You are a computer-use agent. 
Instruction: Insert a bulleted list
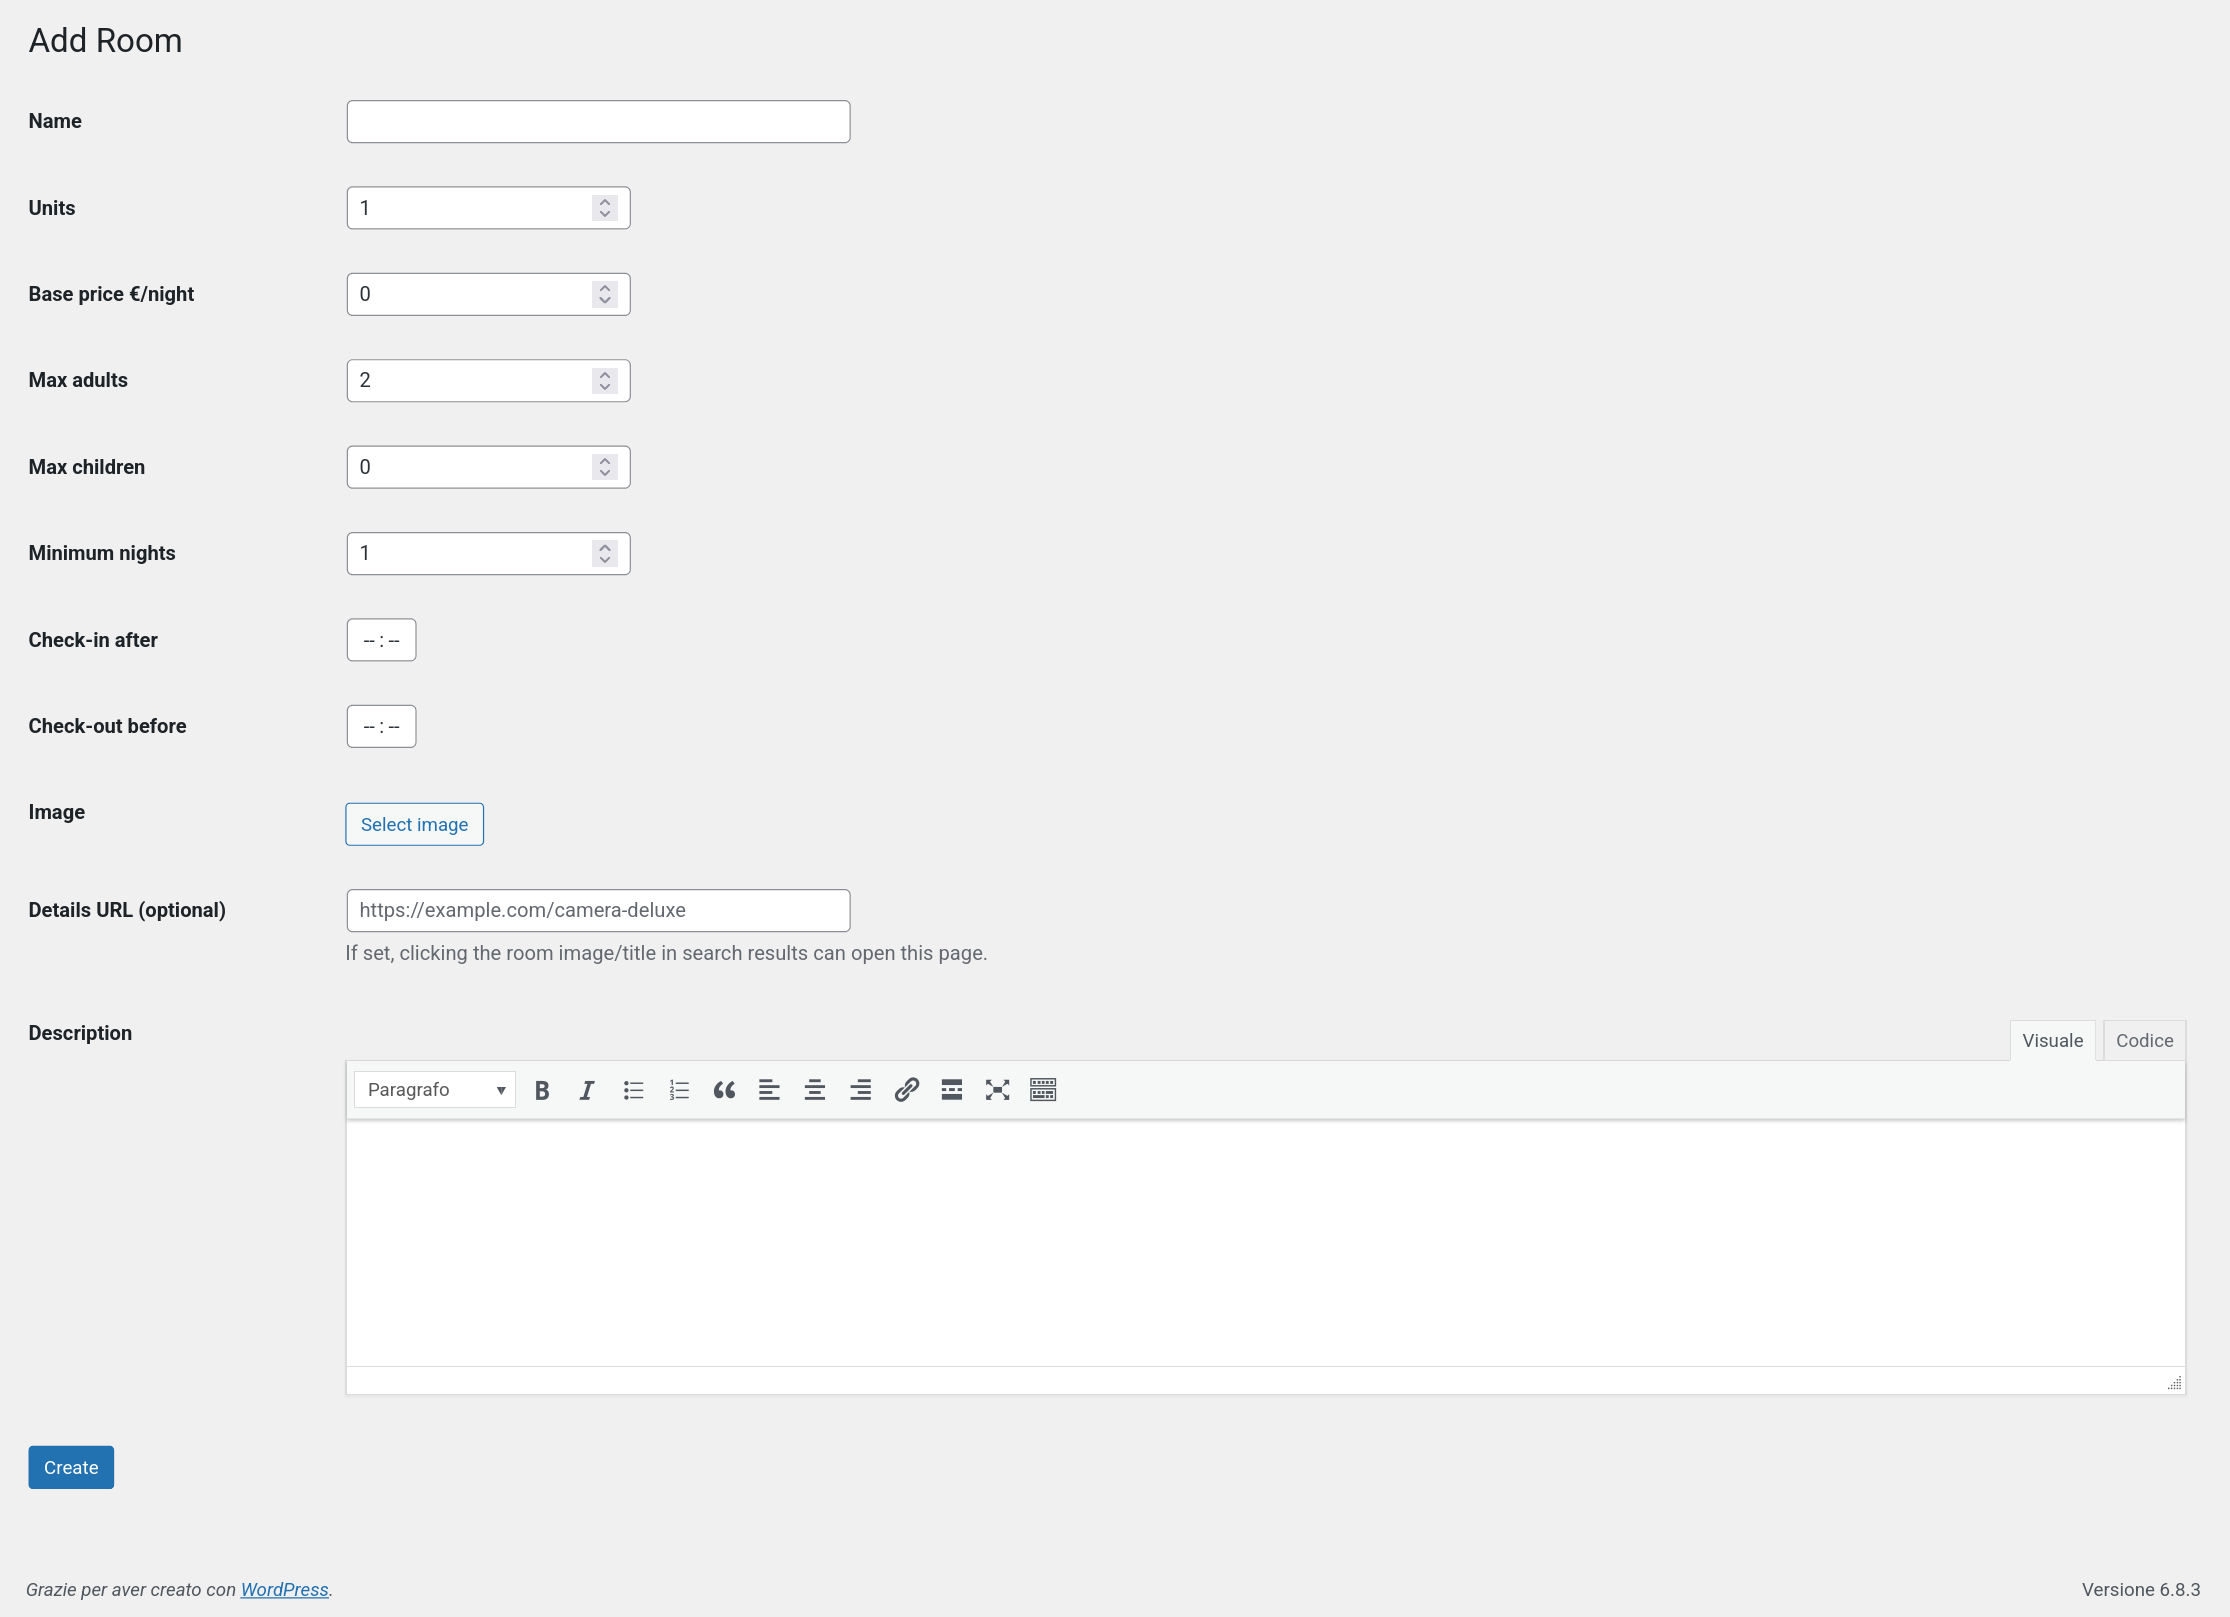point(633,1090)
